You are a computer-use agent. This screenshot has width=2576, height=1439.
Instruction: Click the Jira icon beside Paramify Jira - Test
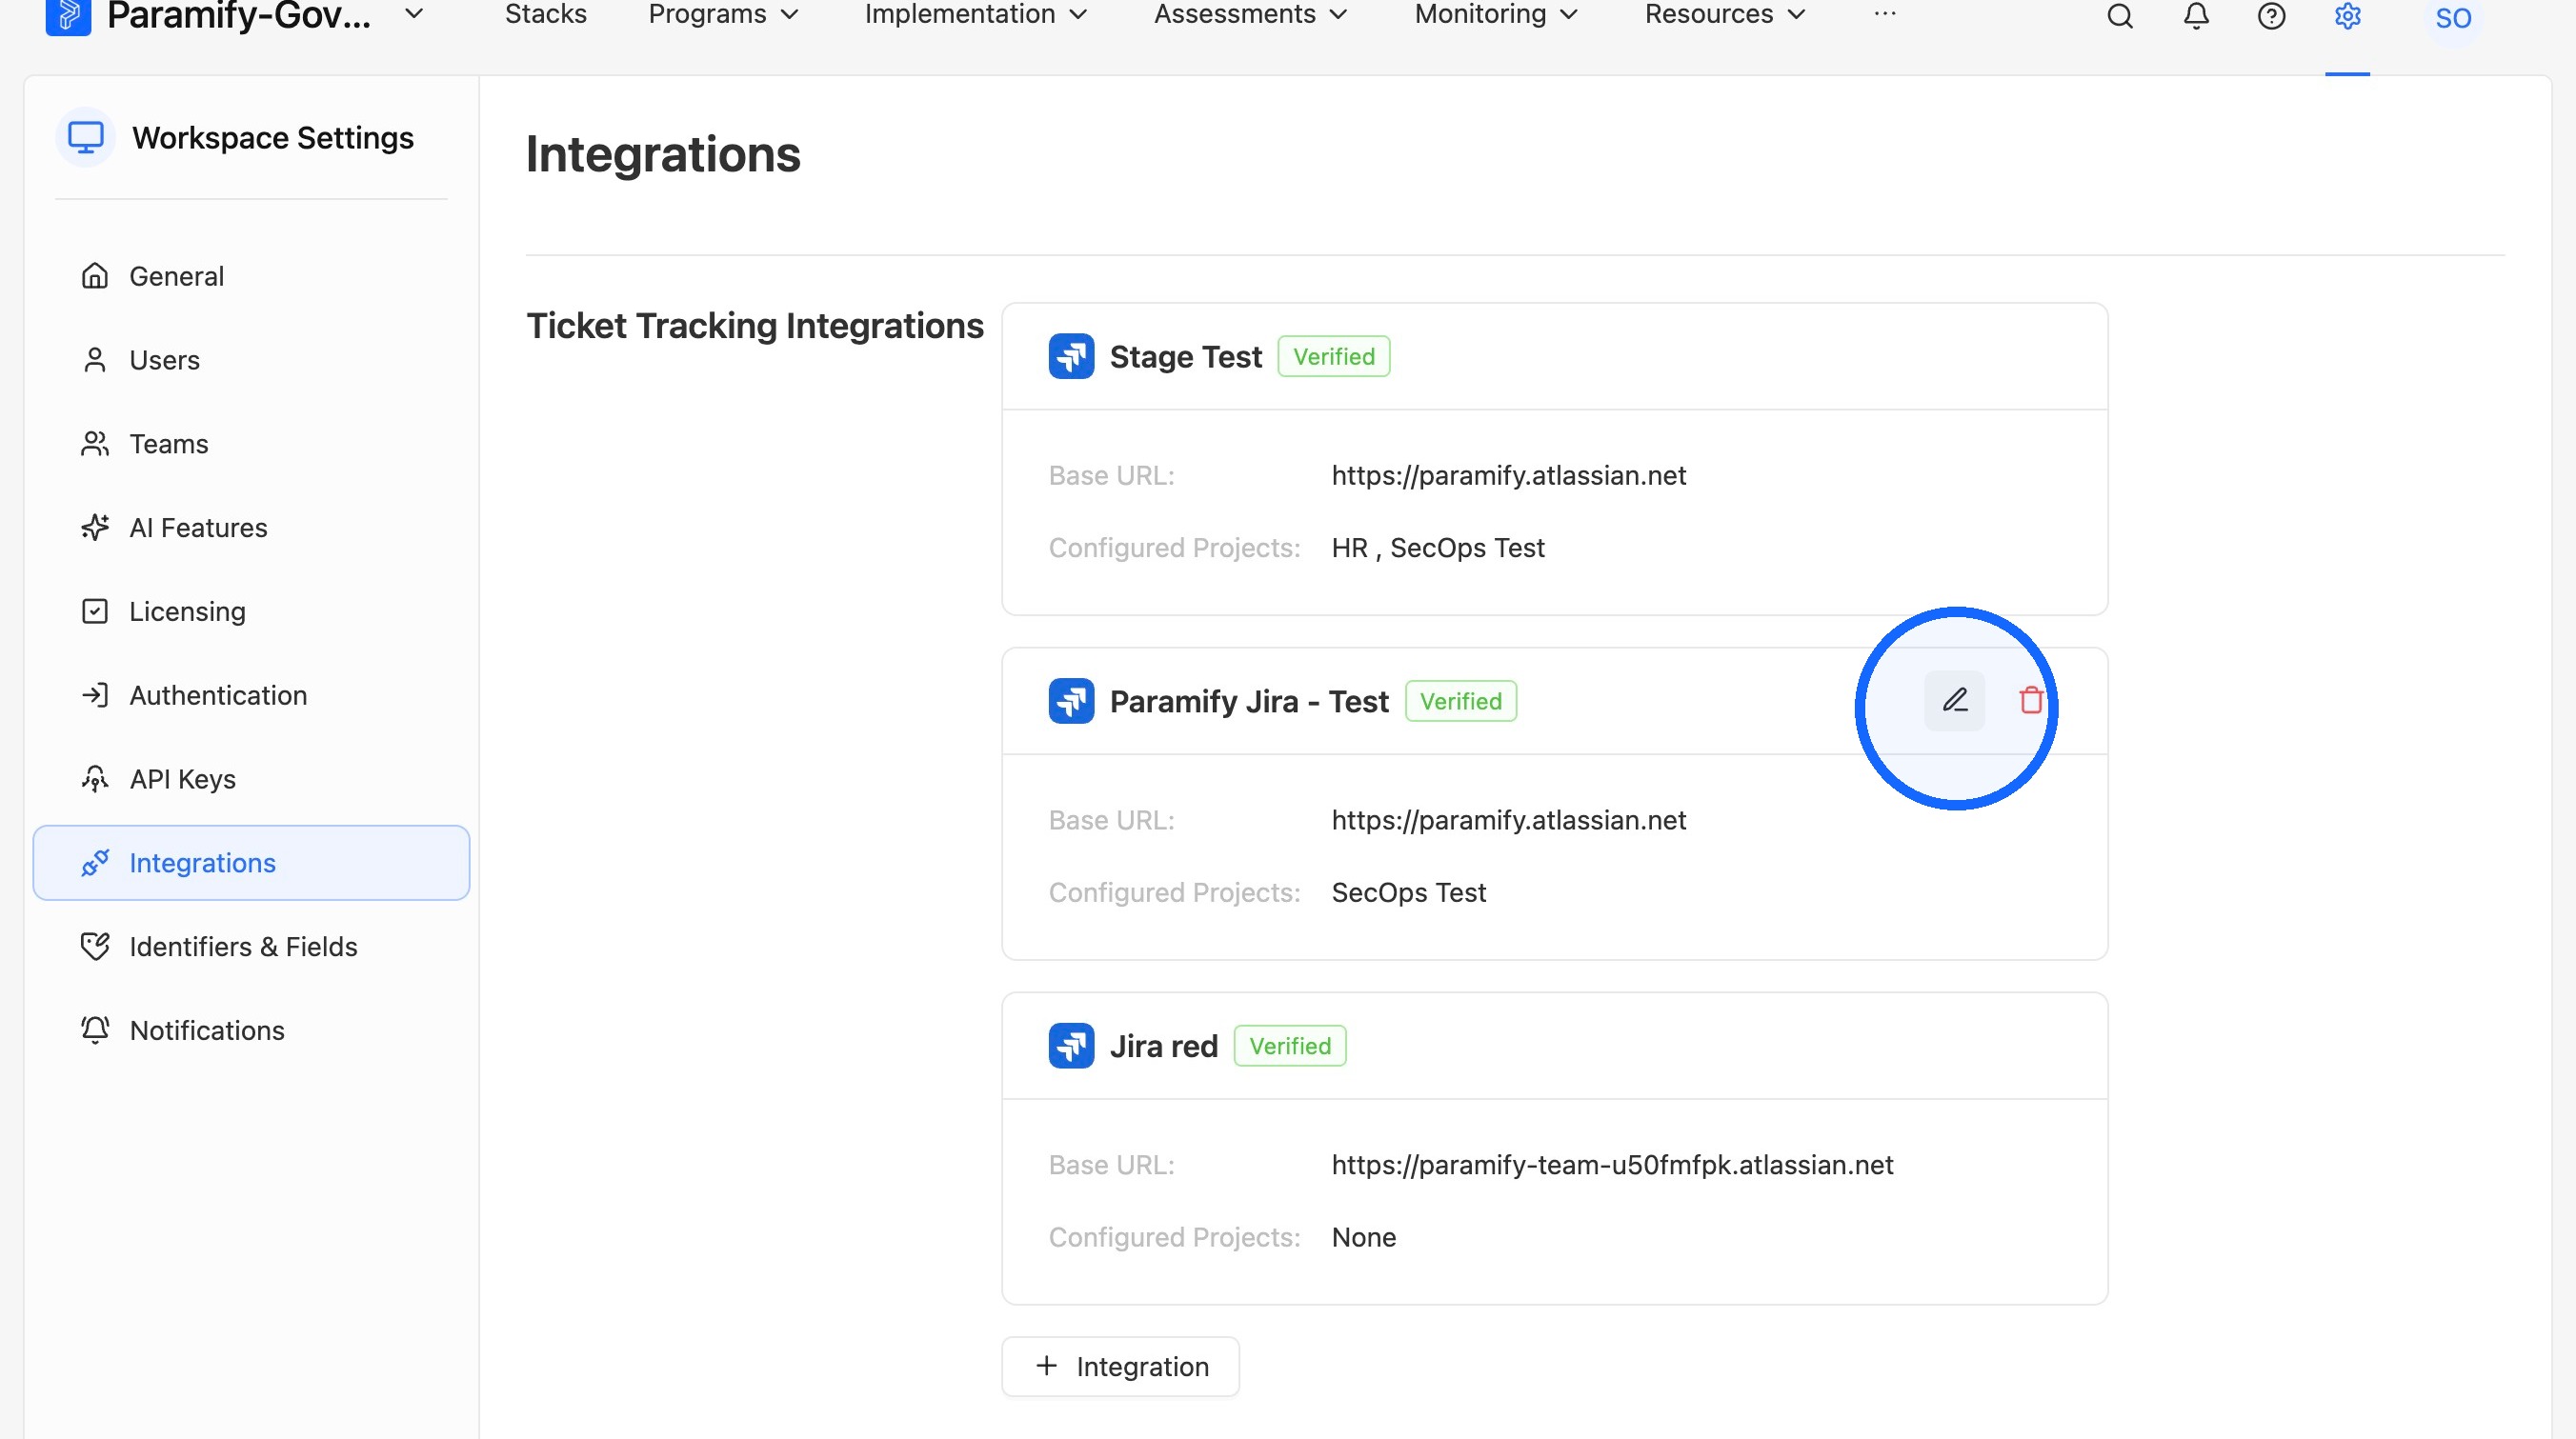pos(1071,700)
